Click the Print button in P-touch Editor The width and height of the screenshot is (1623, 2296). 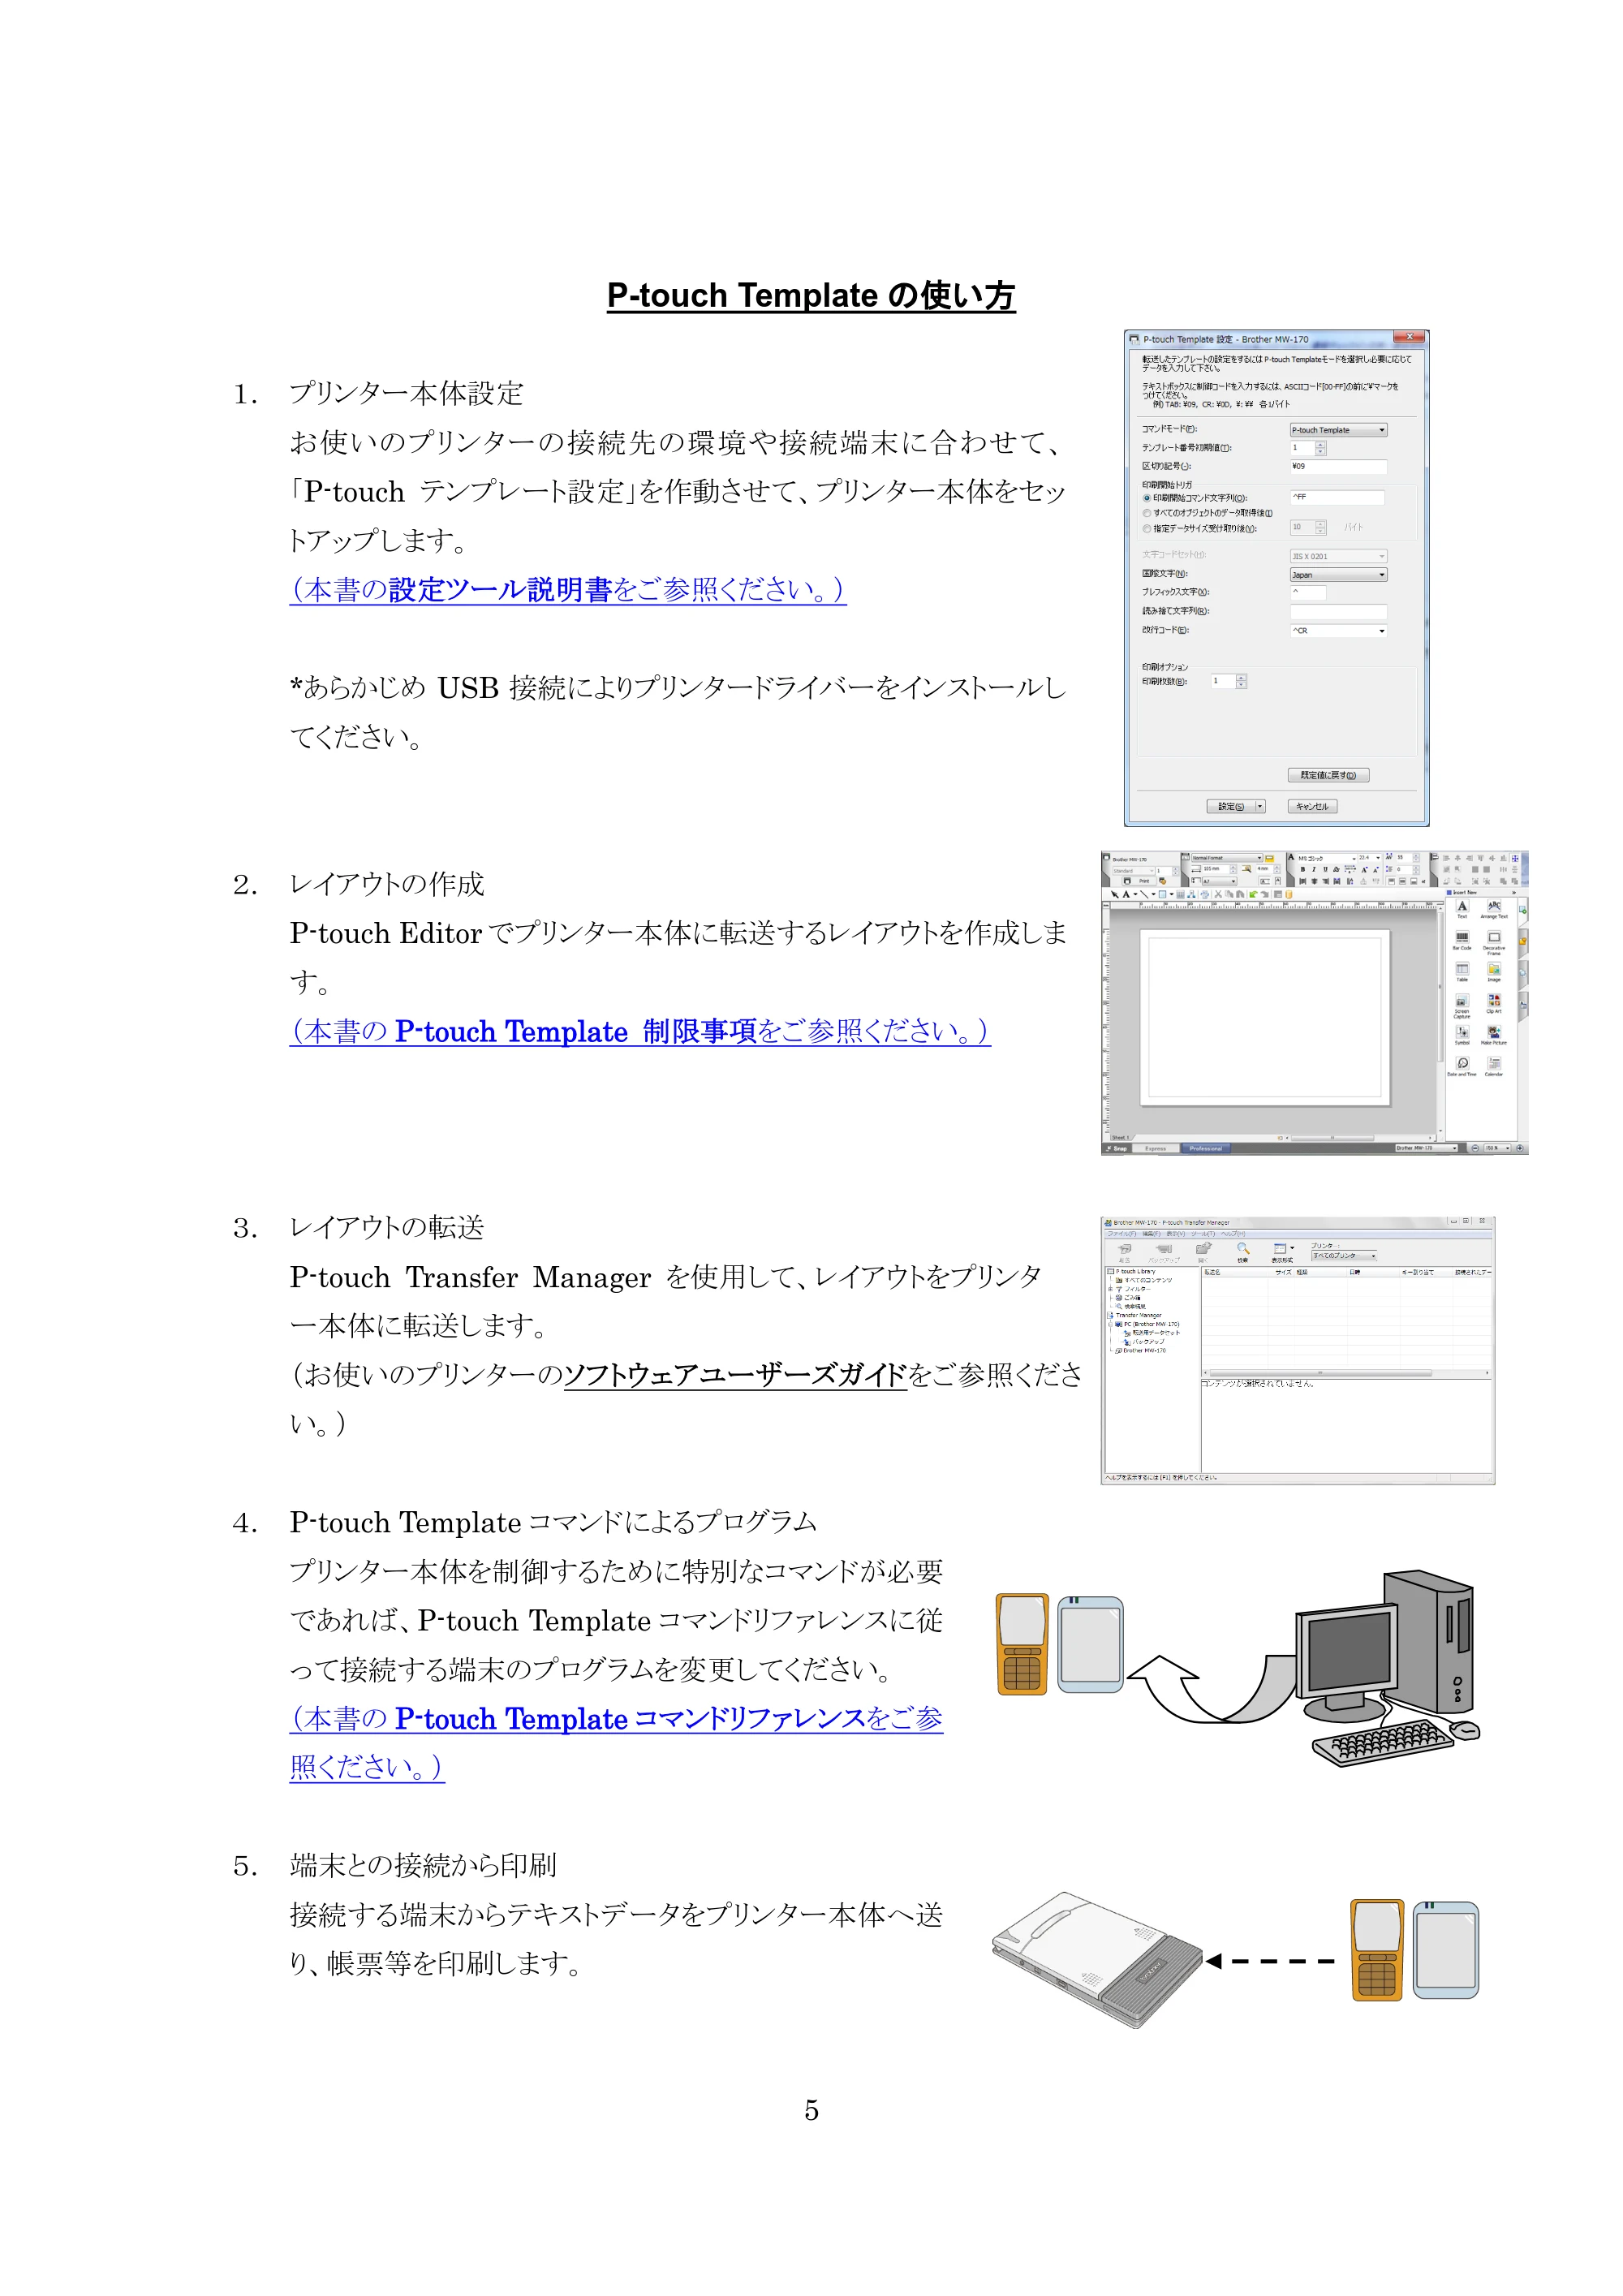[1140, 881]
